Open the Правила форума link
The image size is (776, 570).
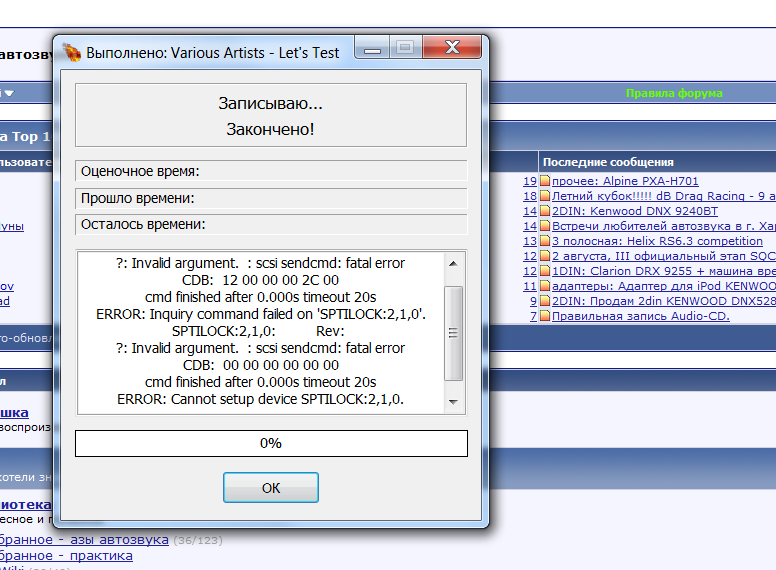(x=673, y=94)
